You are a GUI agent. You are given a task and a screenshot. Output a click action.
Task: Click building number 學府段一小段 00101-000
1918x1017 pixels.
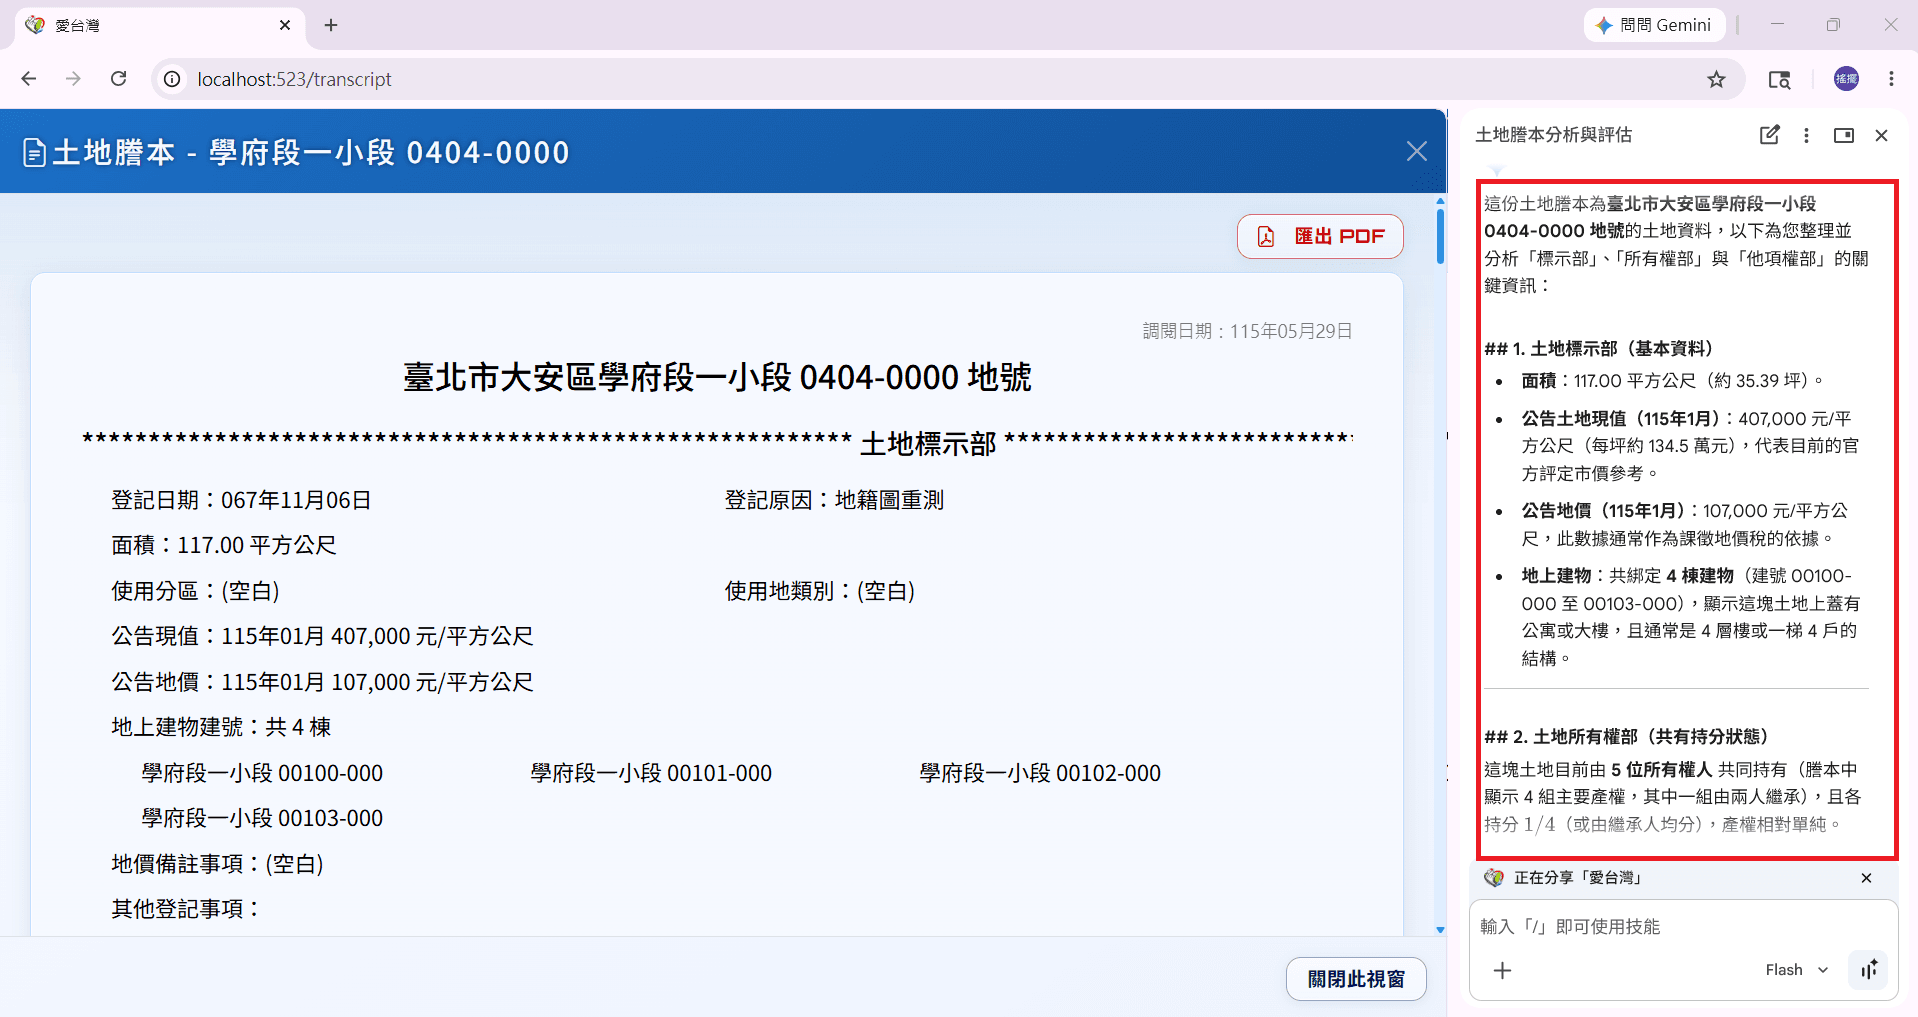point(651,773)
